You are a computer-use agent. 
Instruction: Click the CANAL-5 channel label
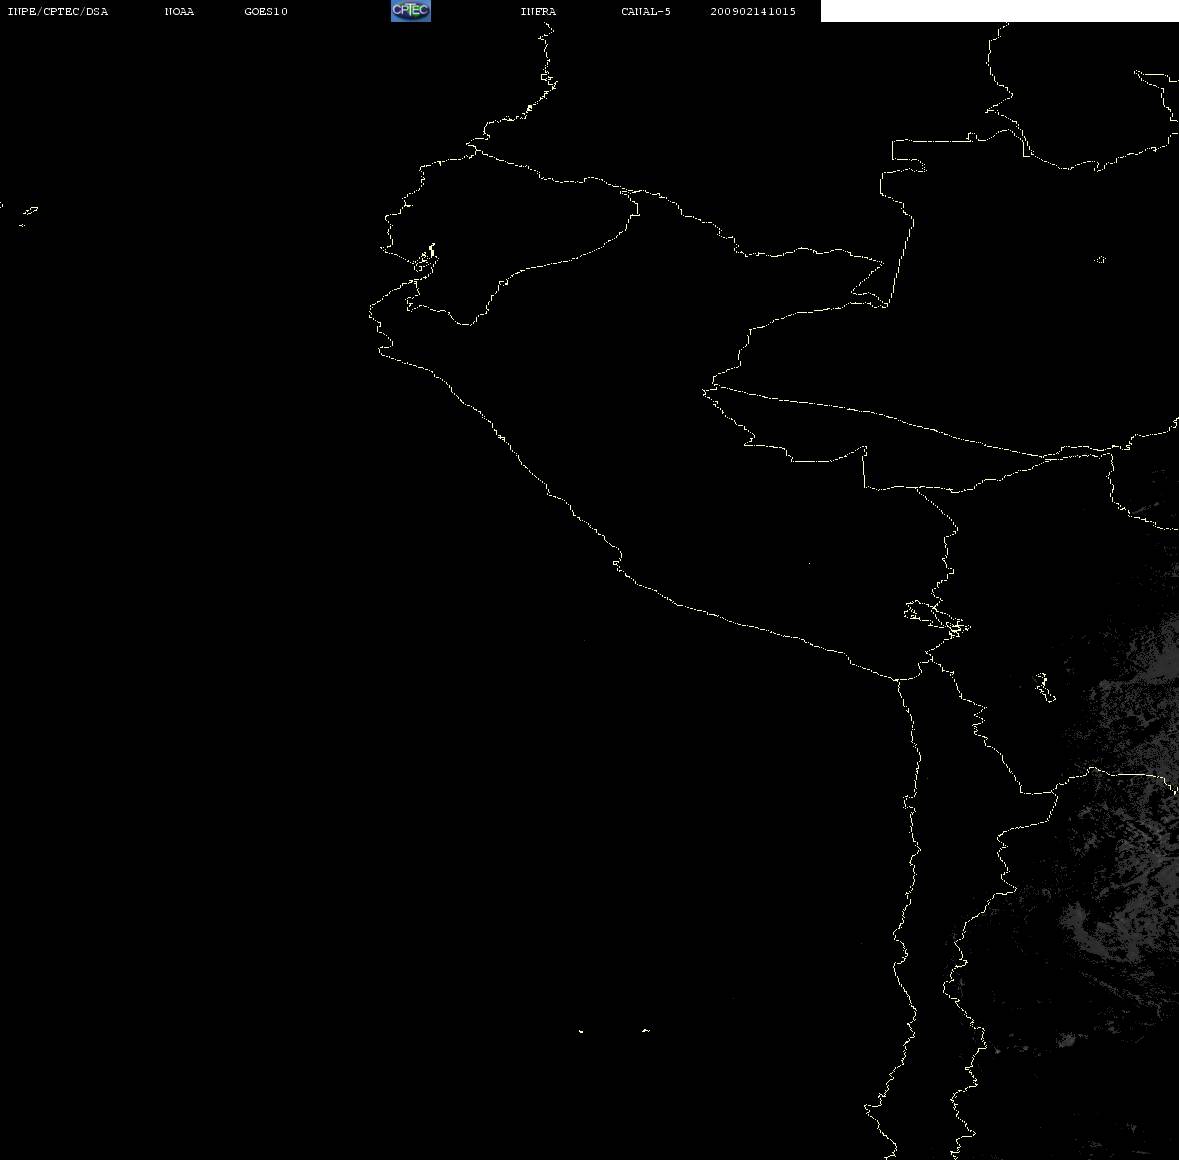click(x=646, y=11)
